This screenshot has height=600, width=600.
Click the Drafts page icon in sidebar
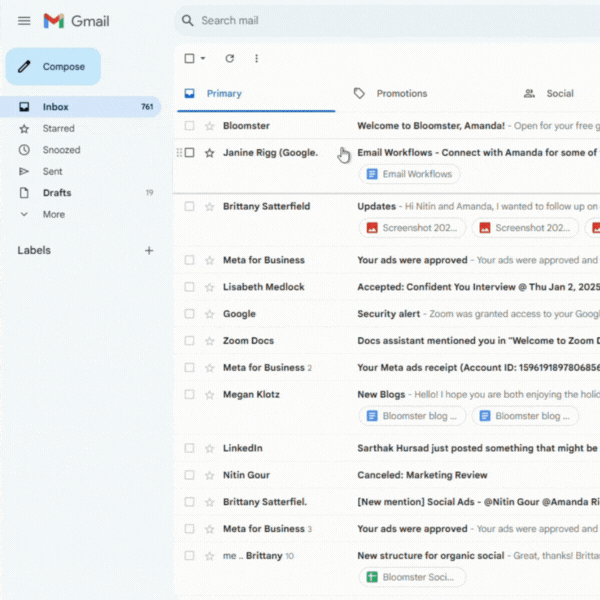coord(24,193)
